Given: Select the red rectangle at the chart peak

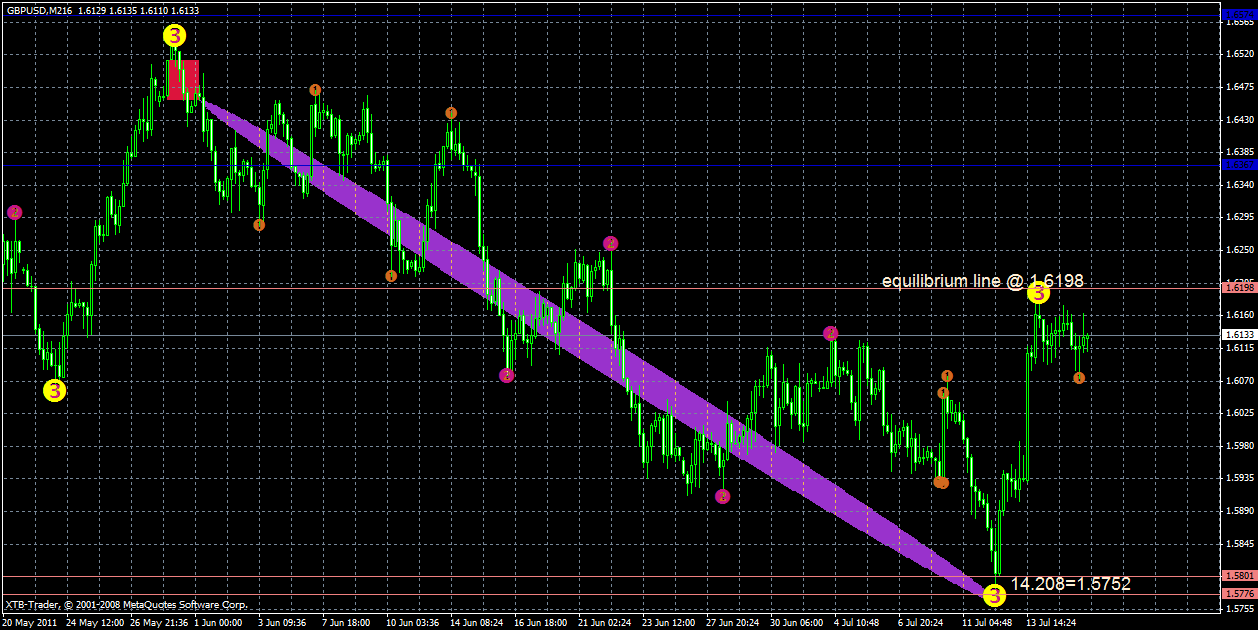Looking at the screenshot, I should (x=183, y=80).
